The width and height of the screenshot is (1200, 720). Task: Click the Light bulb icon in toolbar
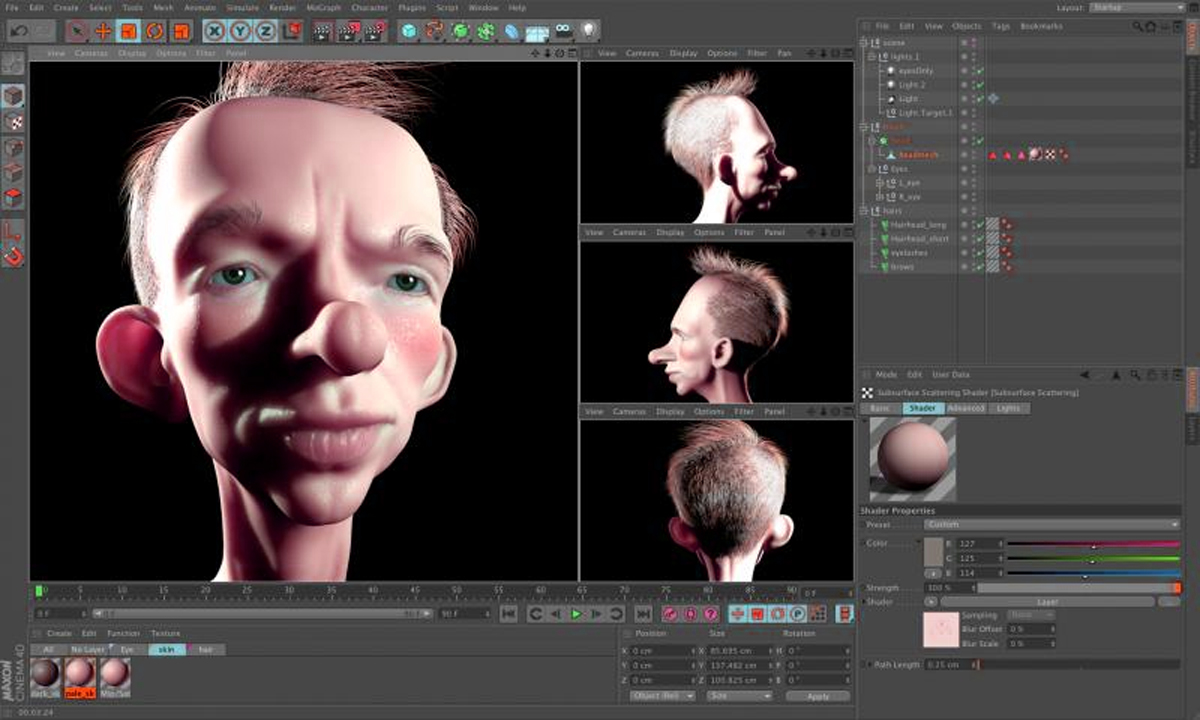click(589, 32)
